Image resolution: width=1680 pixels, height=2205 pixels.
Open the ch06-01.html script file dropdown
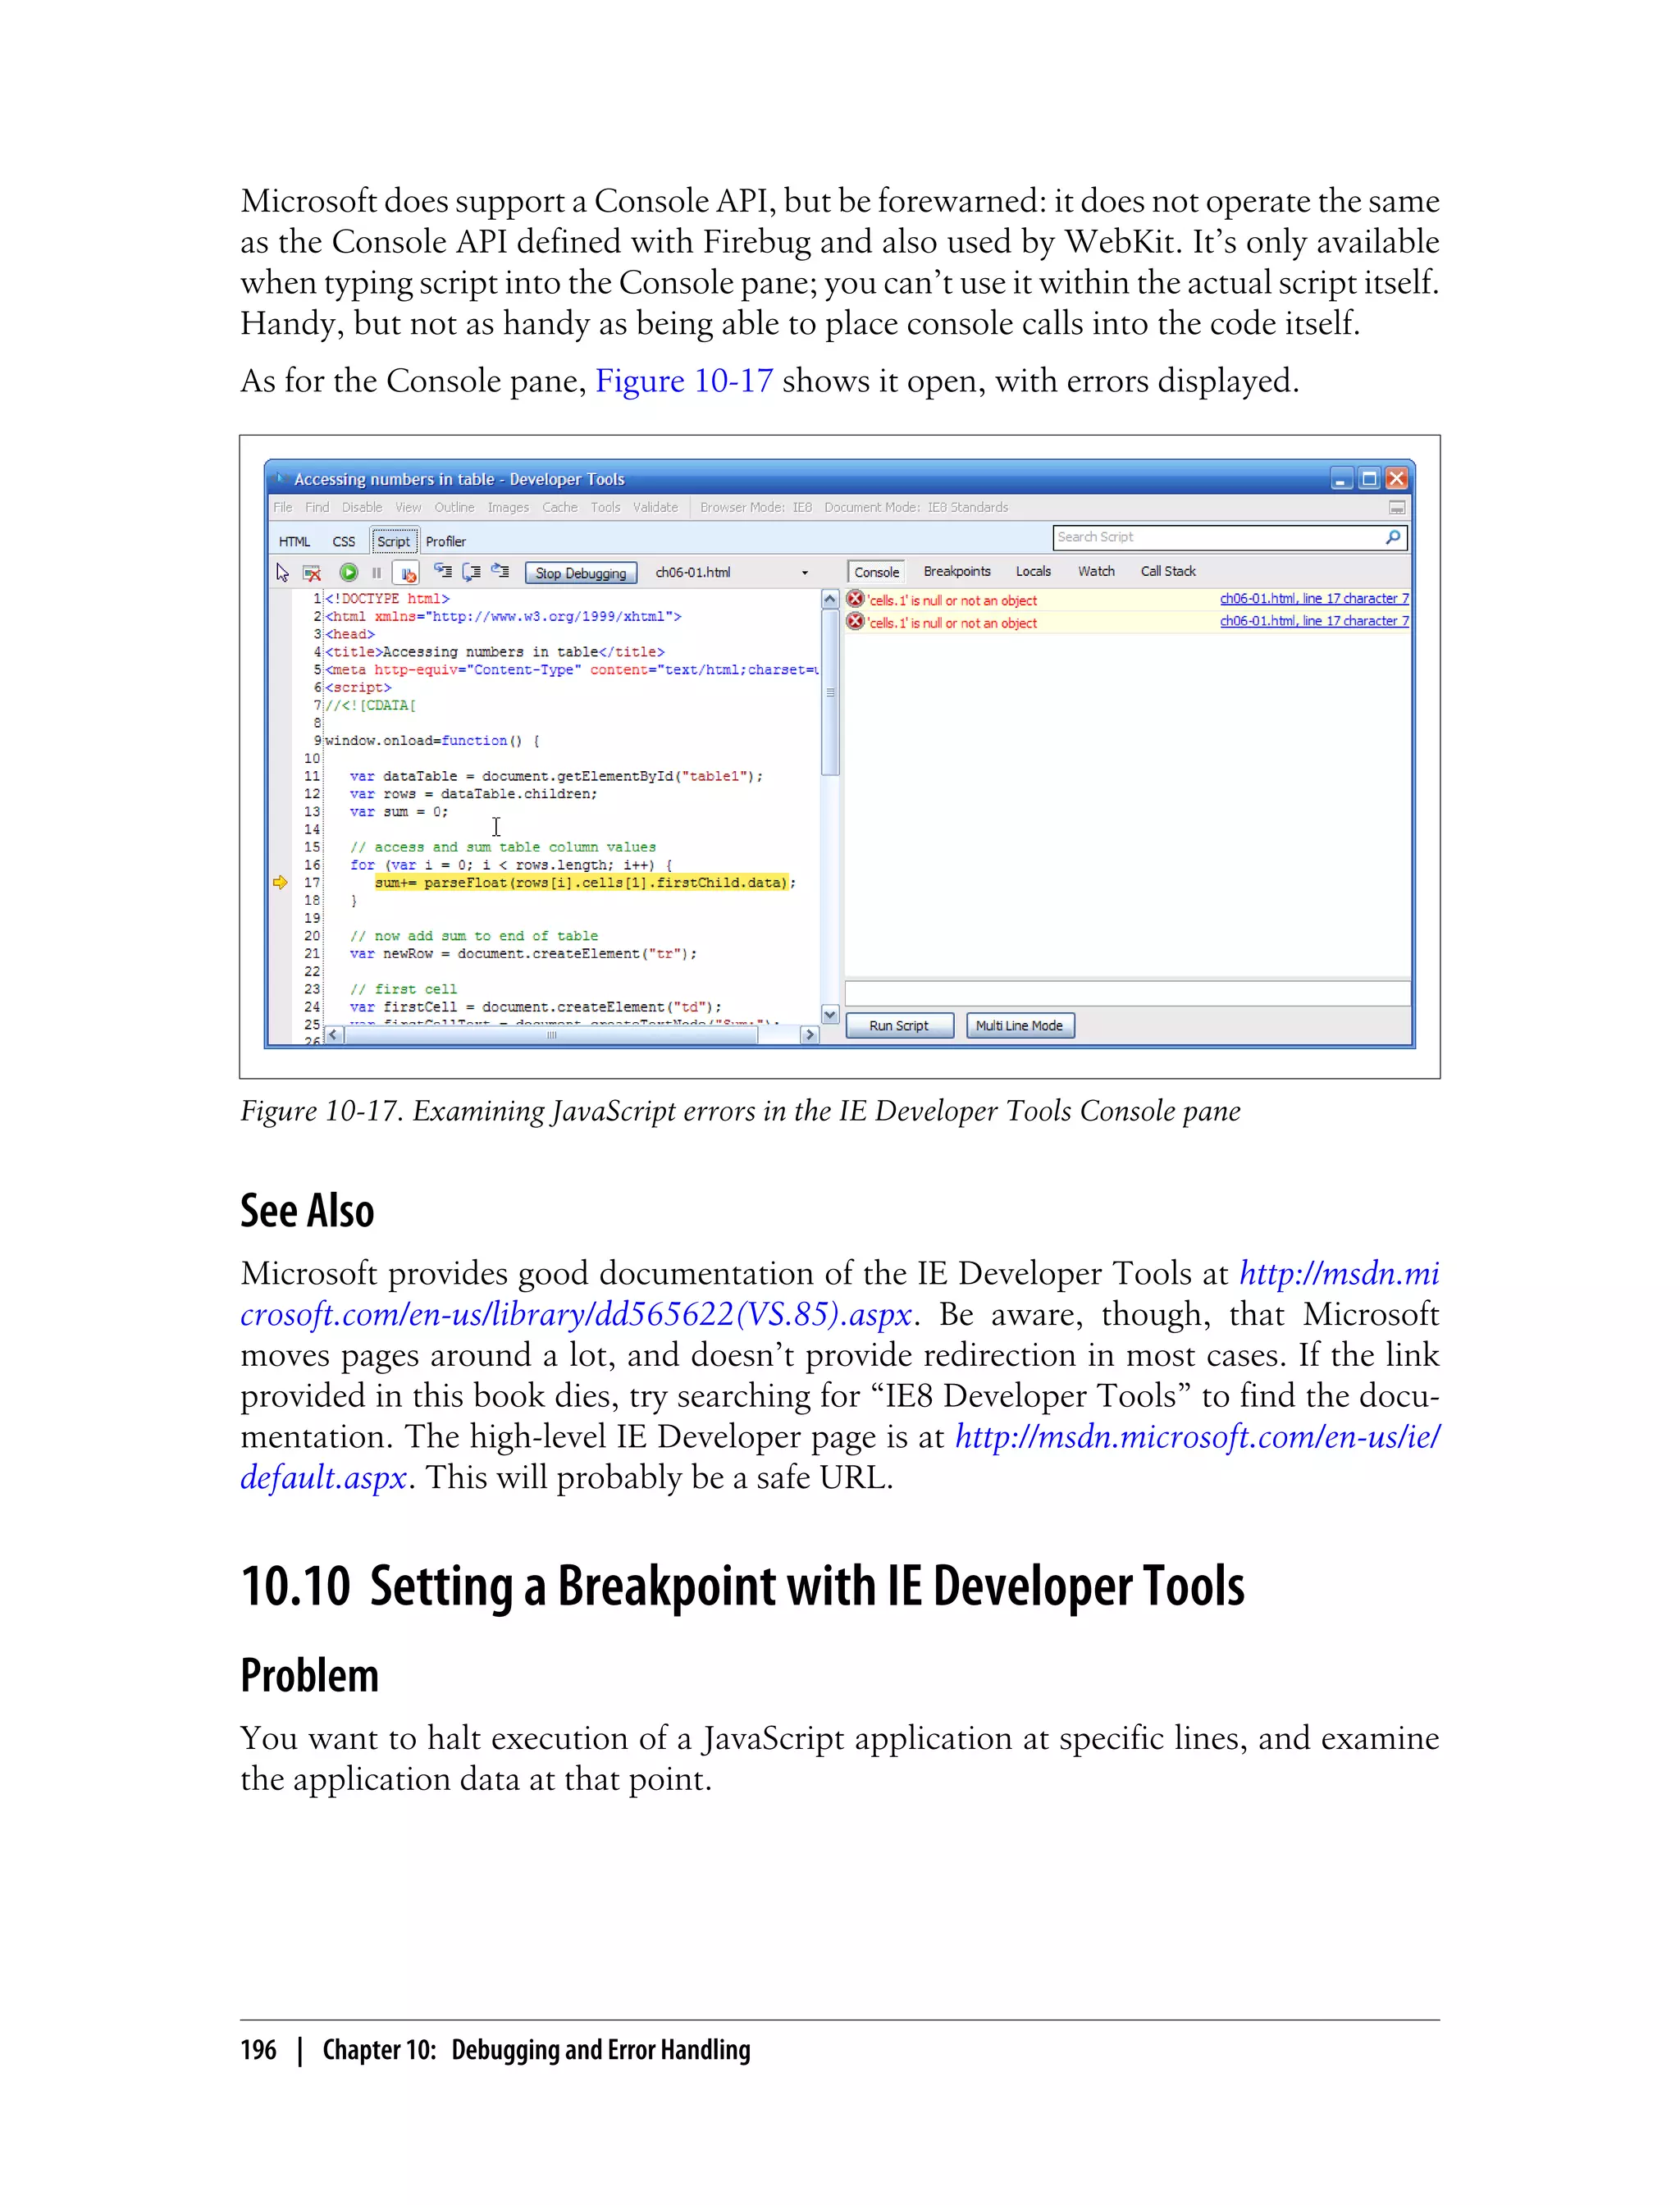click(805, 573)
